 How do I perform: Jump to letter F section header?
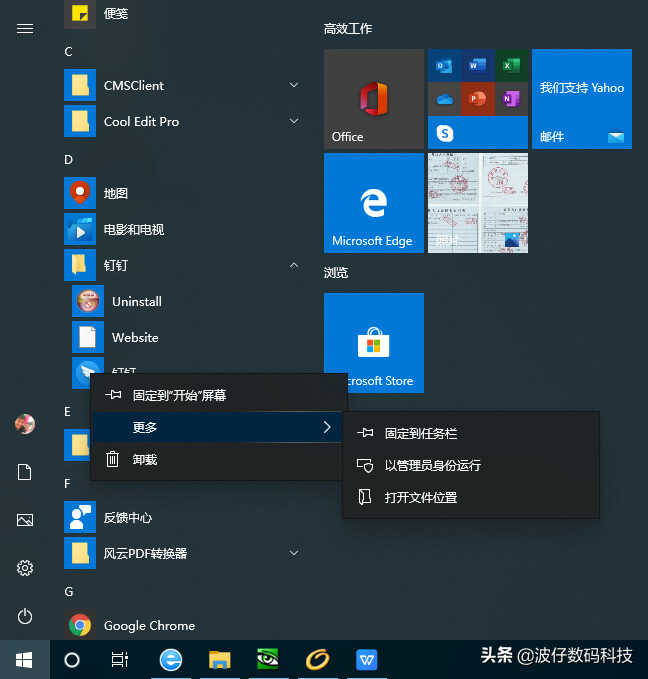[67, 483]
